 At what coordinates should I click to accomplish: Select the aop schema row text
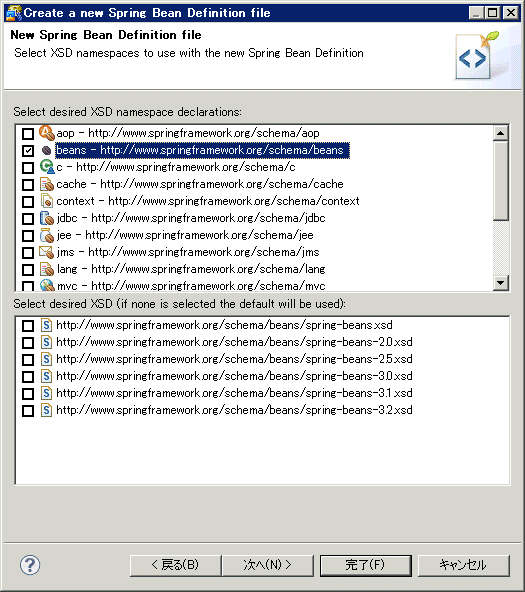click(188, 133)
